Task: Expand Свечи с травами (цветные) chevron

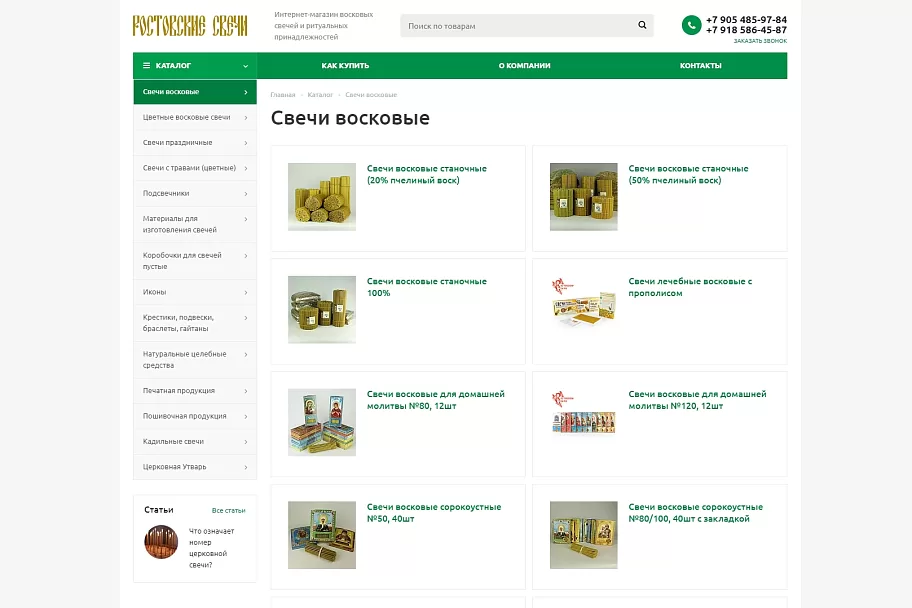Action: click(x=246, y=168)
